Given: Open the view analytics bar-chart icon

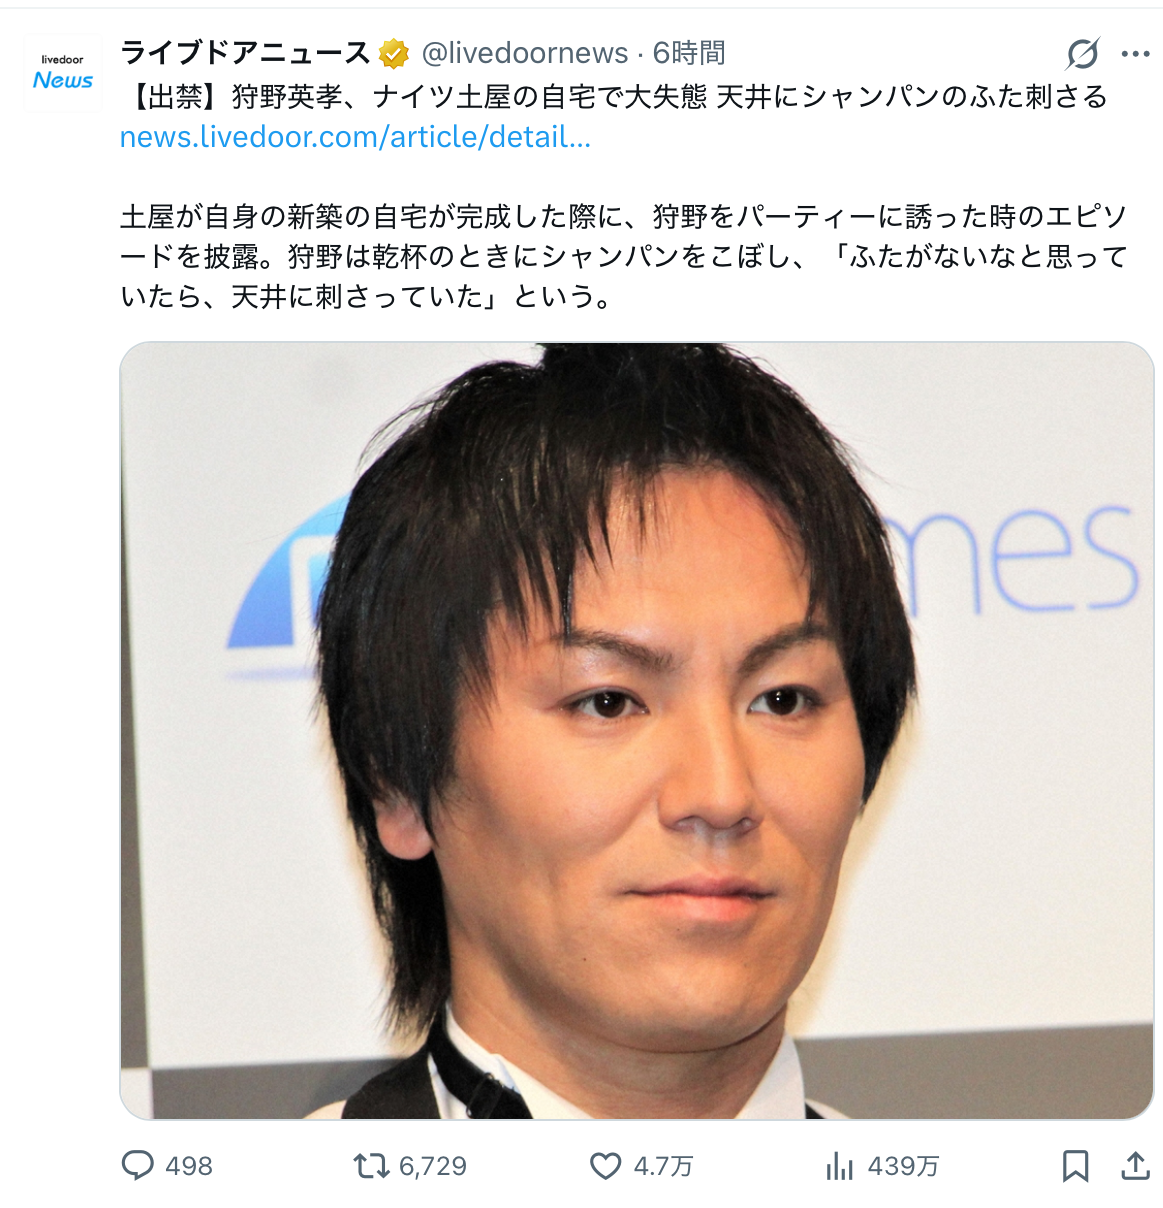Looking at the screenshot, I should click(839, 1166).
